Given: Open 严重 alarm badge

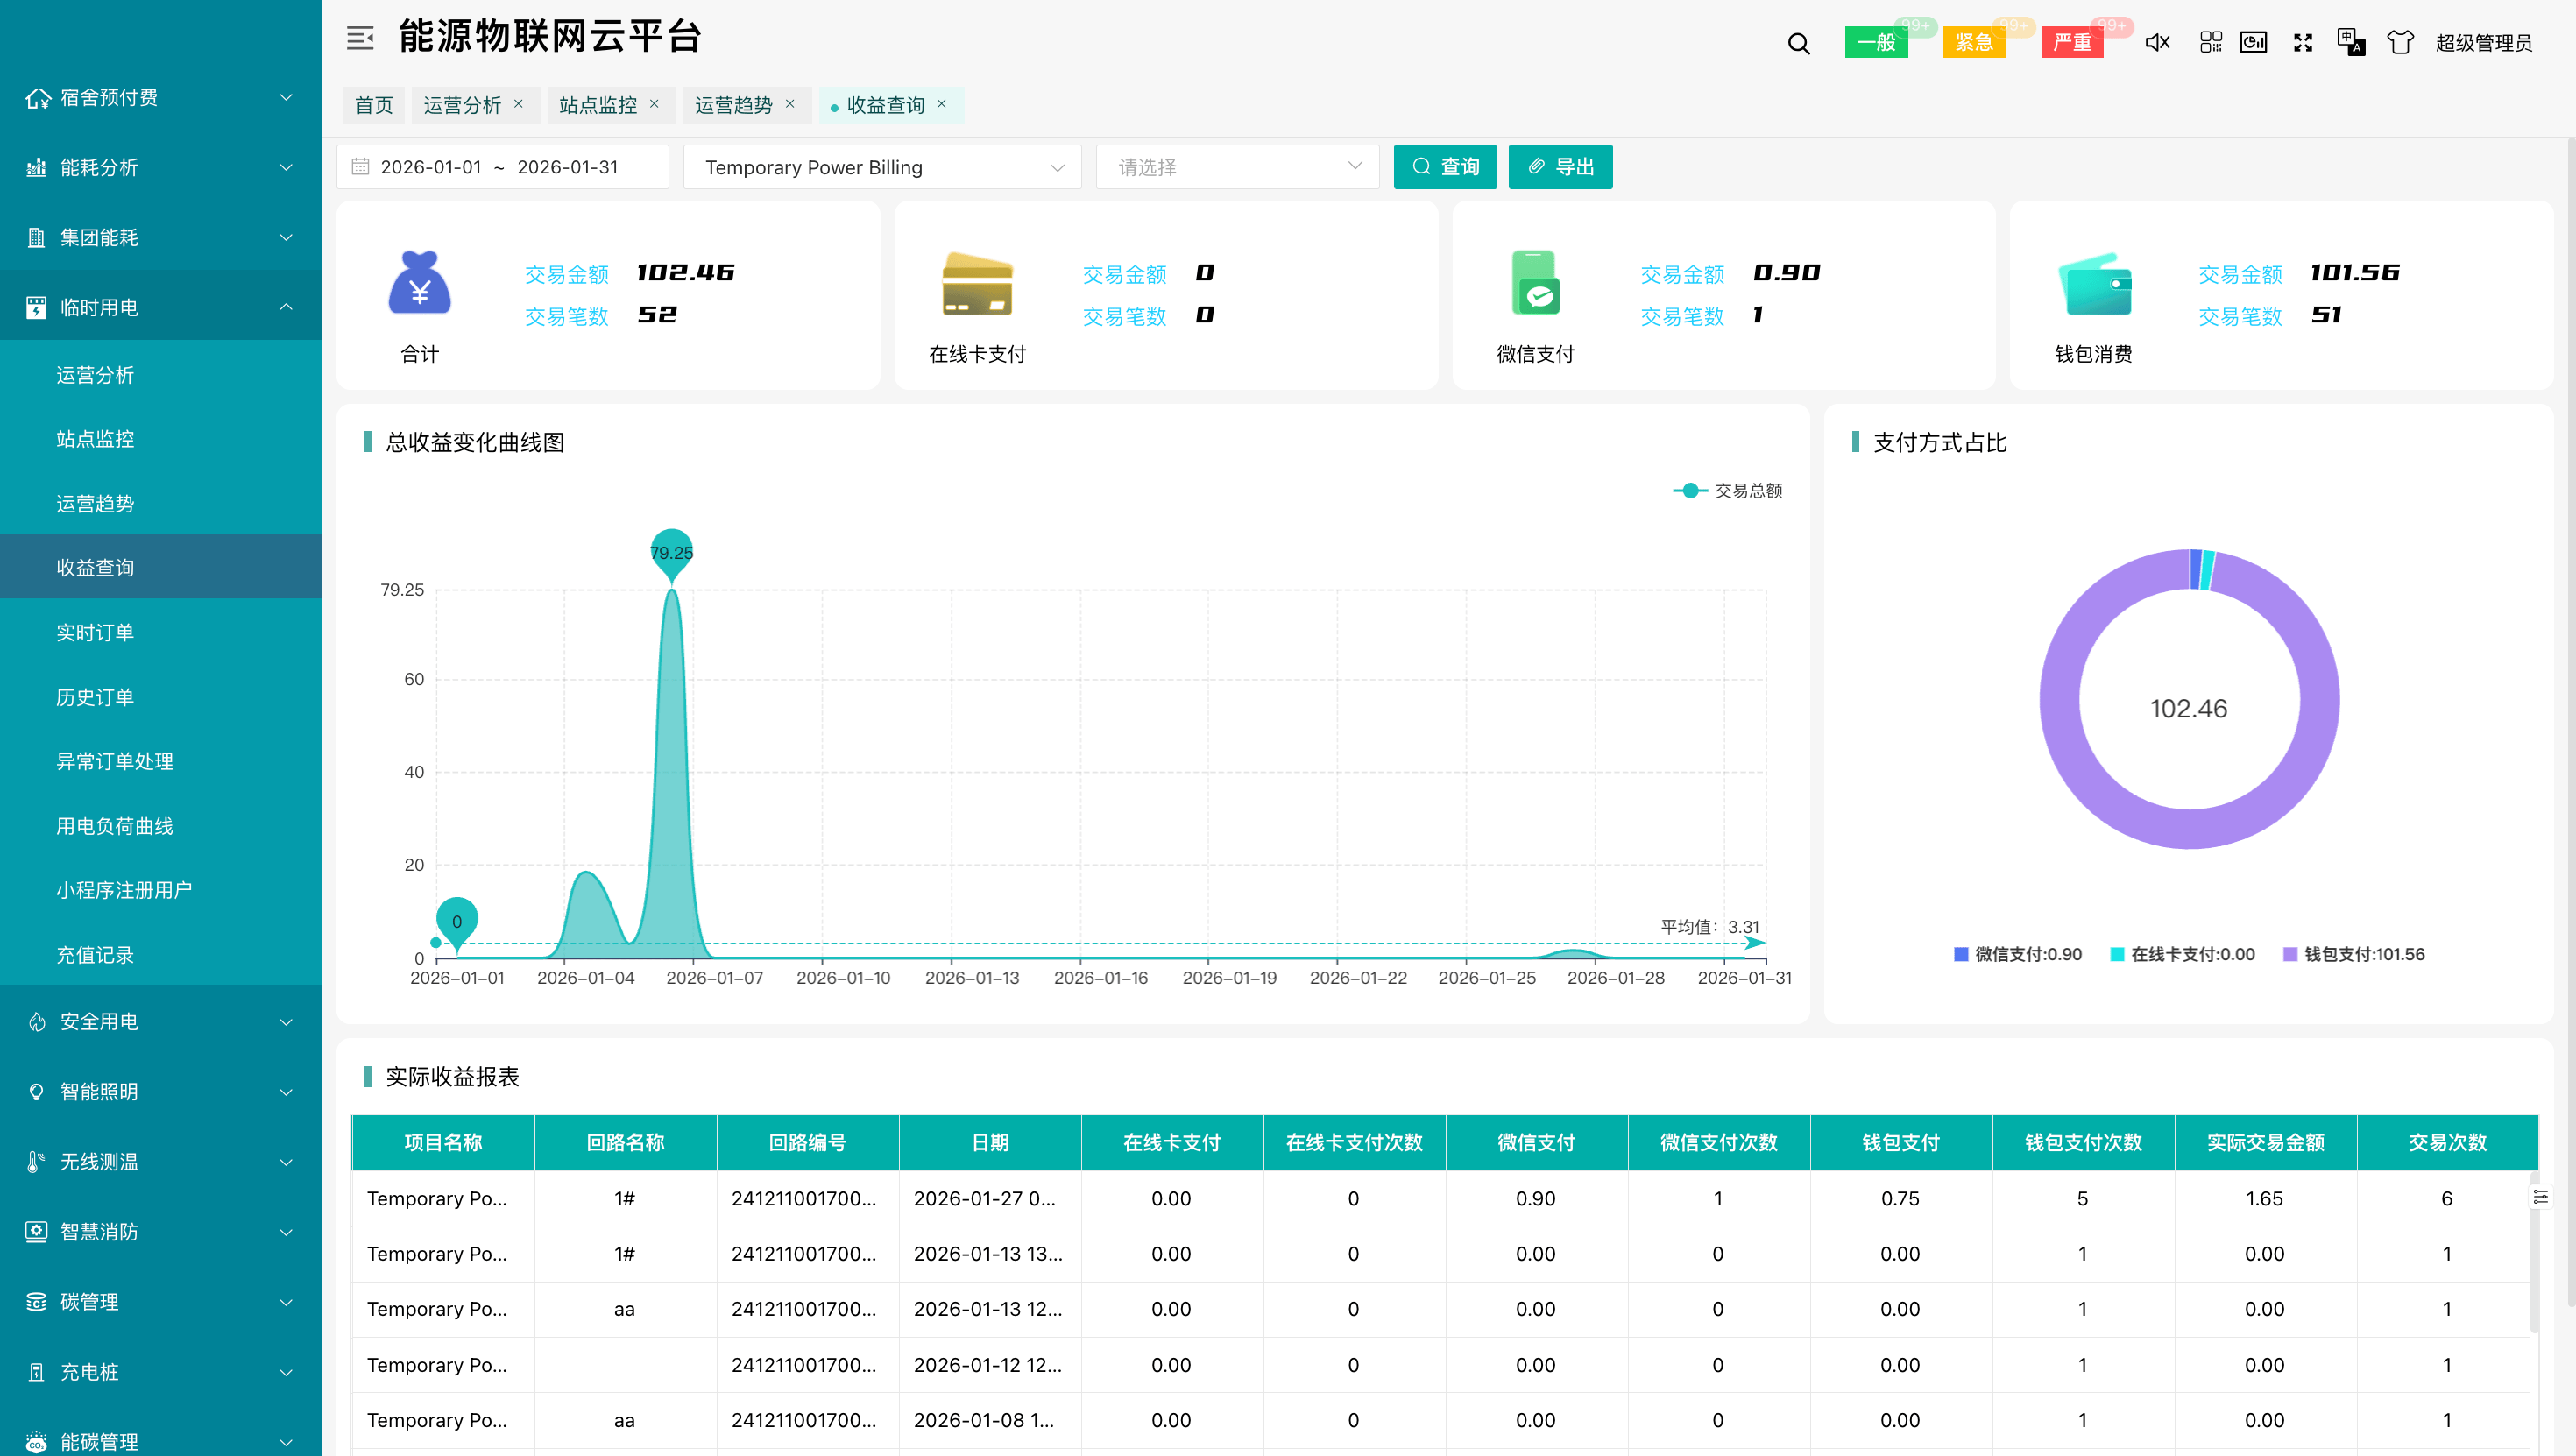Looking at the screenshot, I should (2072, 42).
